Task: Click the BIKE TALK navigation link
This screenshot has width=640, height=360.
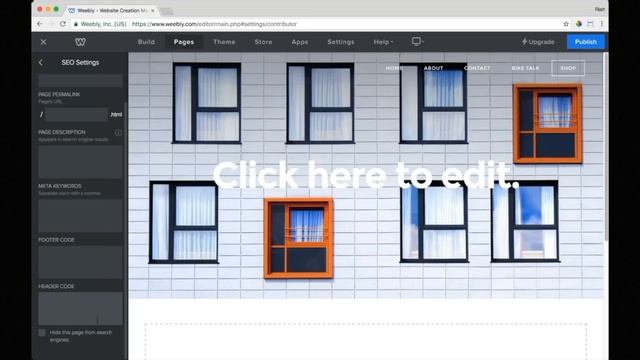Action: (525, 68)
